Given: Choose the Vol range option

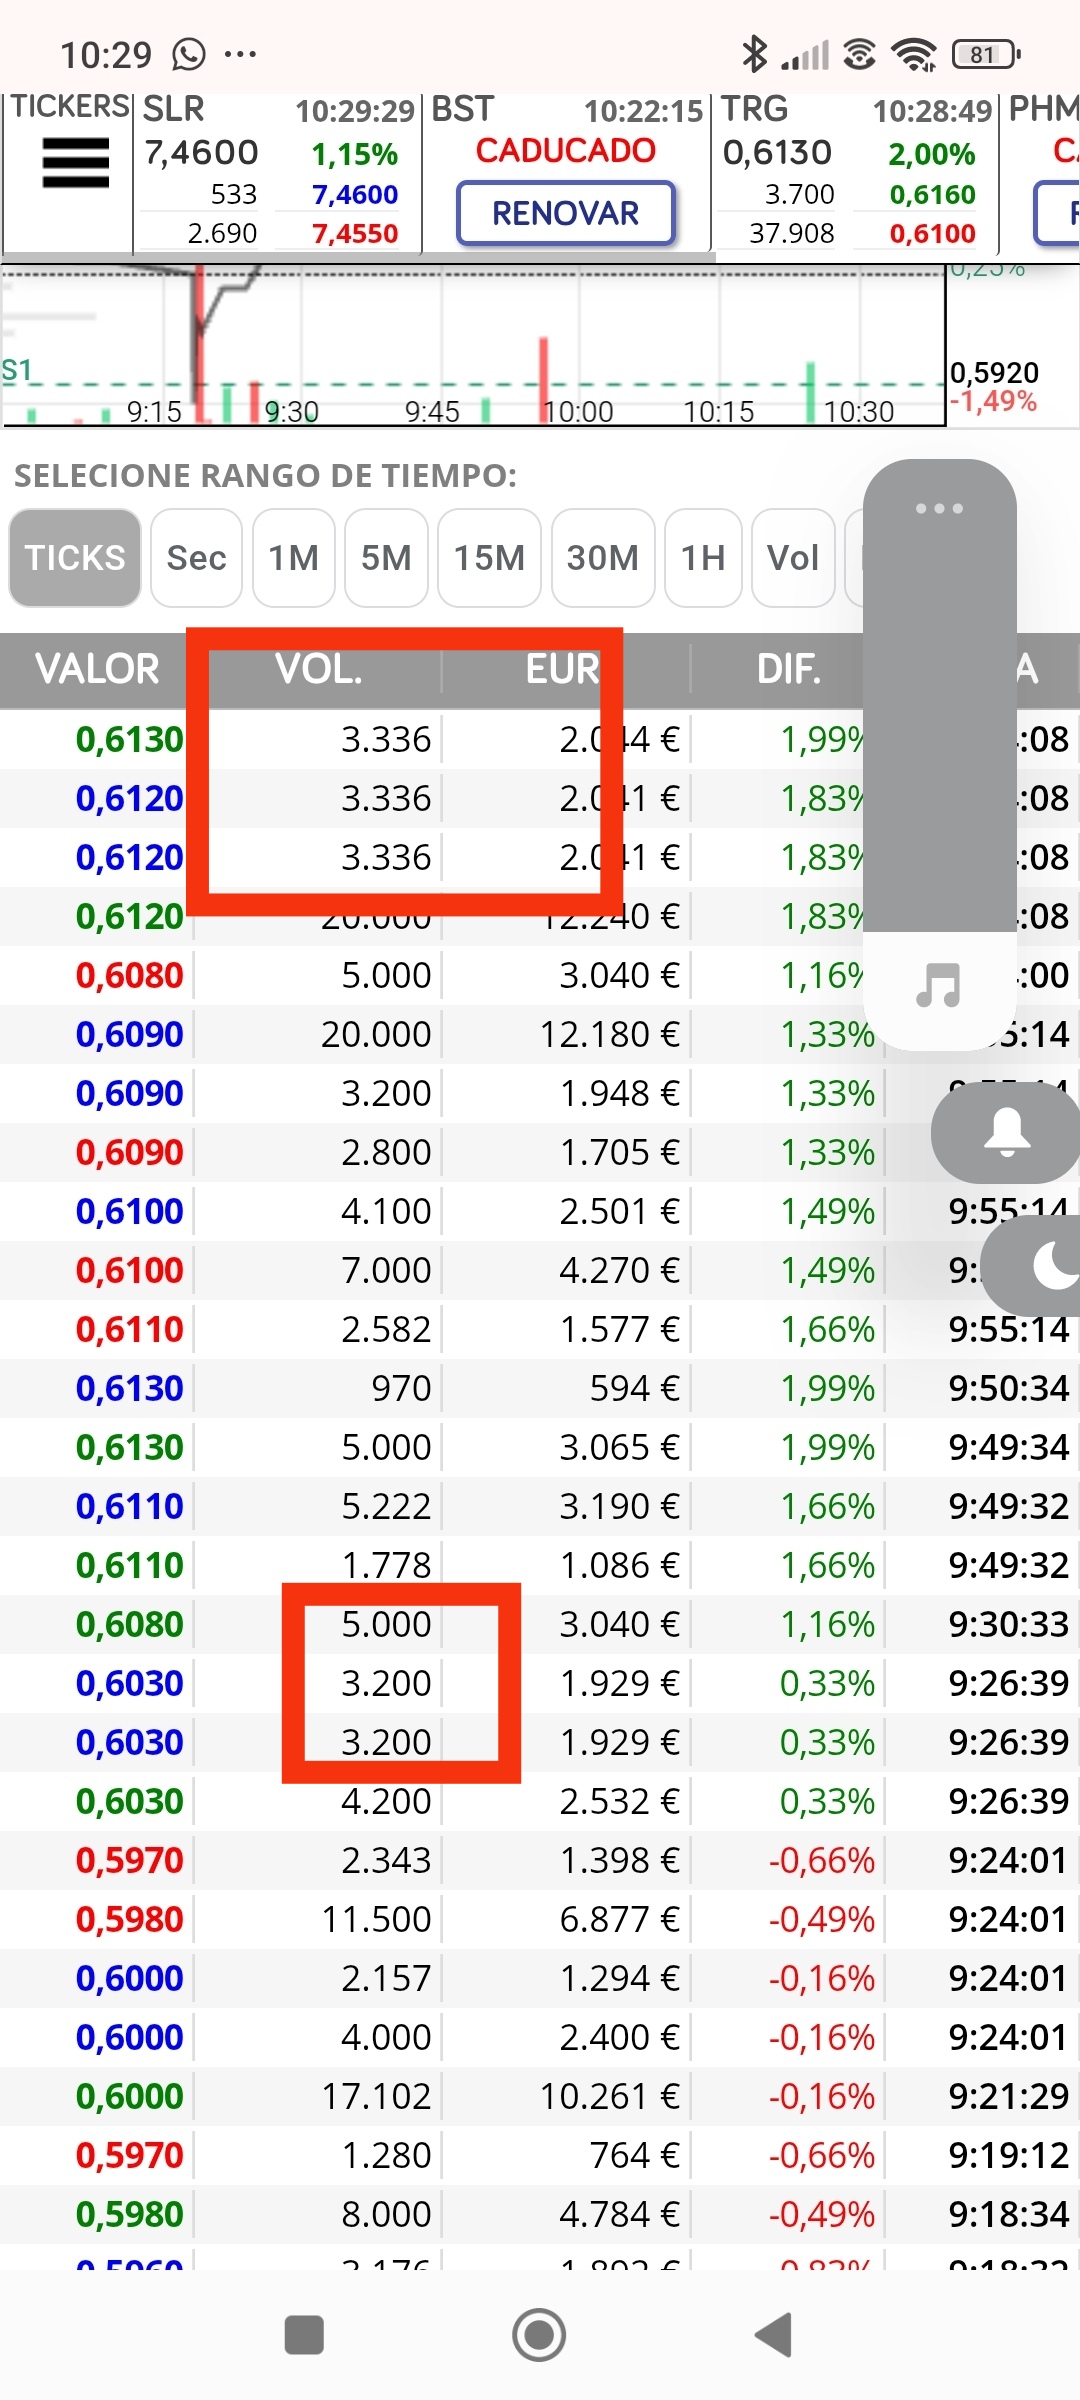Looking at the screenshot, I should tap(793, 557).
